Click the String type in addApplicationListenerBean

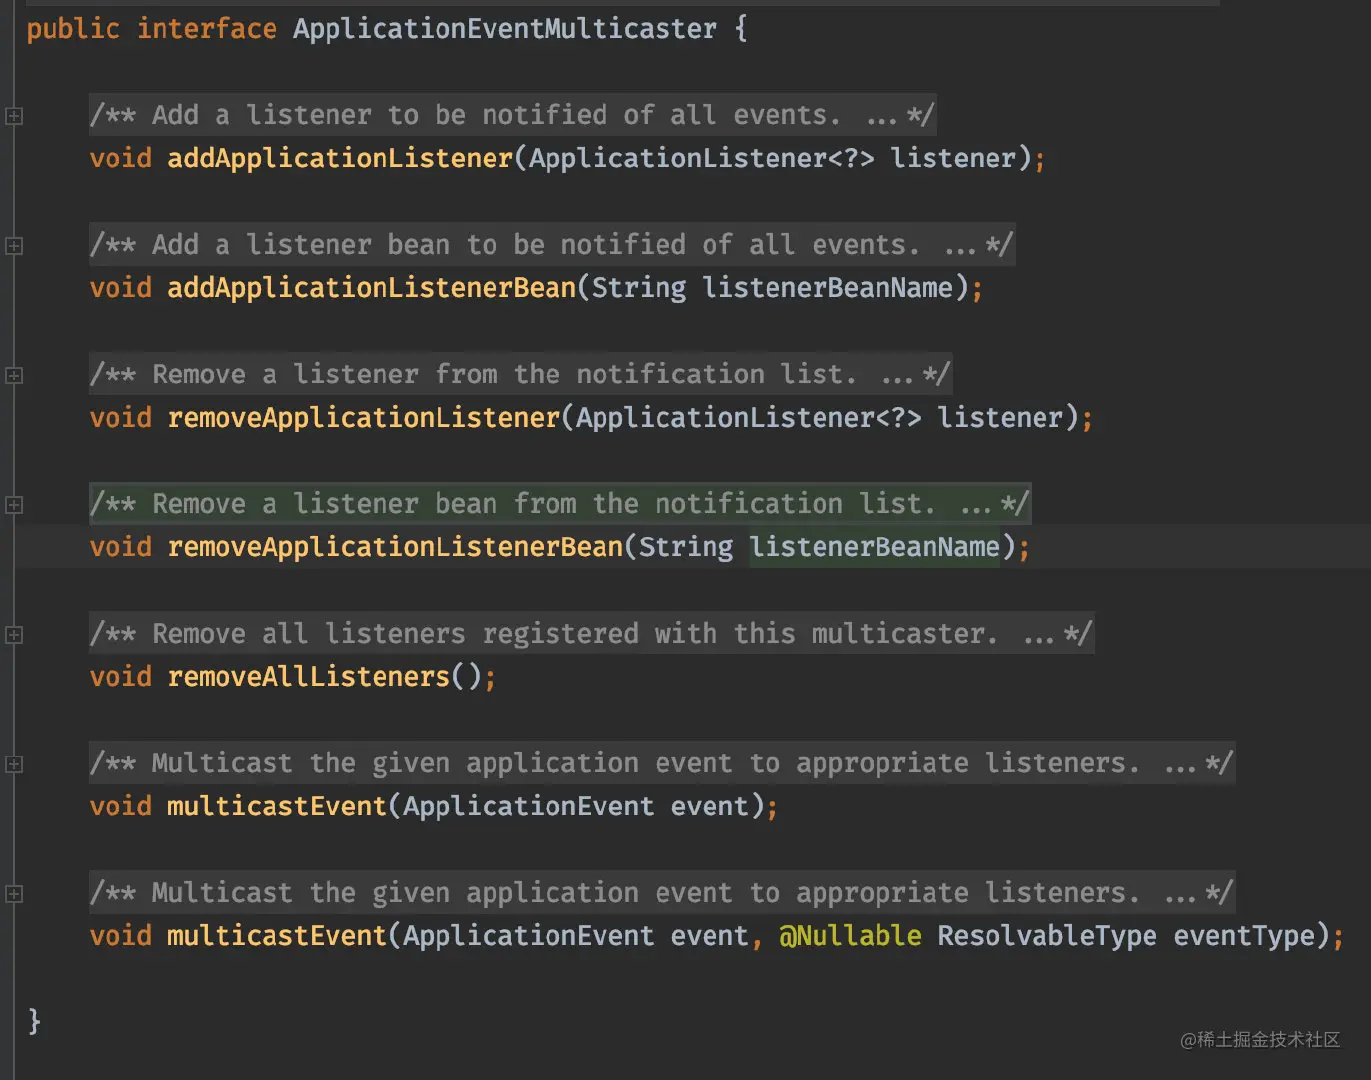point(639,288)
